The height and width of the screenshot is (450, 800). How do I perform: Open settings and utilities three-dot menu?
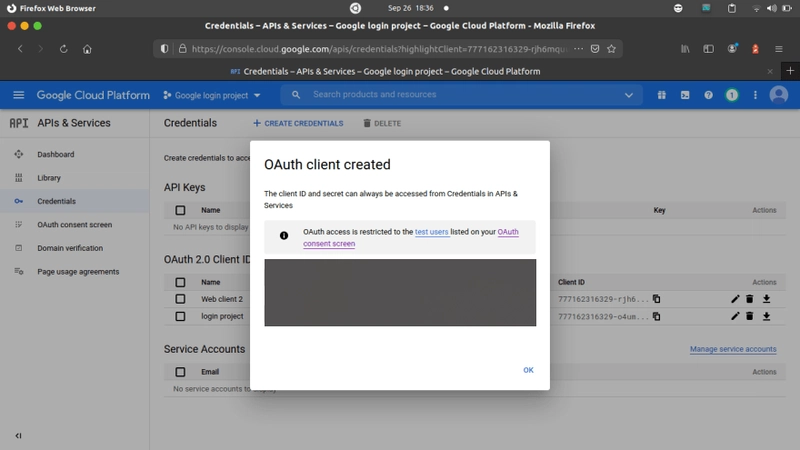tap(756, 95)
